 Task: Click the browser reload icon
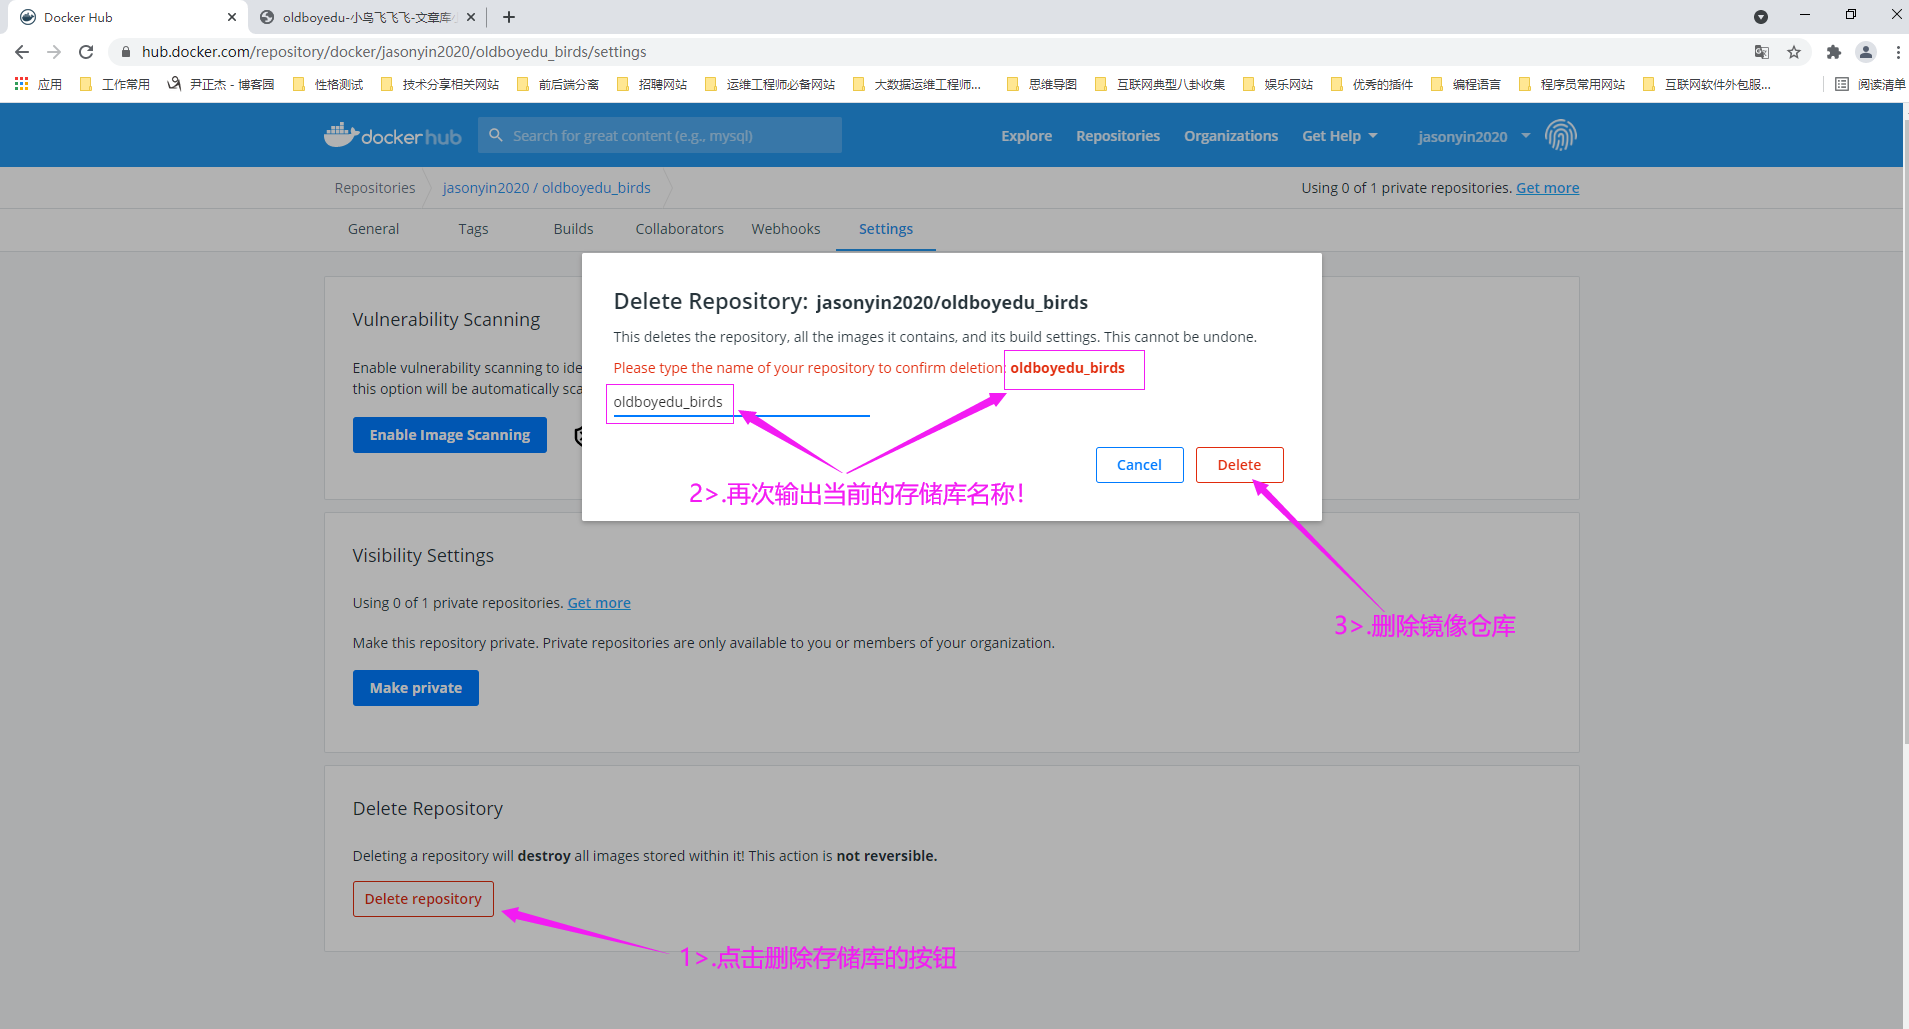tap(86, 52)
